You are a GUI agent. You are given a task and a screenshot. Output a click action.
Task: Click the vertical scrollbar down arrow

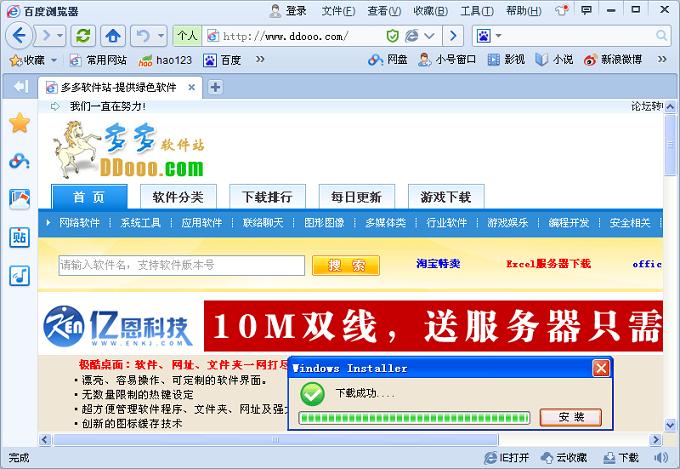click(670, 425)
